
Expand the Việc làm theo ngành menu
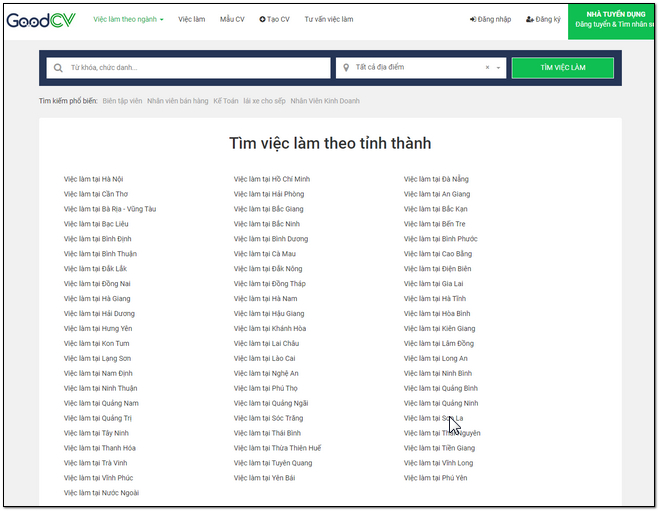click(128, 19)
